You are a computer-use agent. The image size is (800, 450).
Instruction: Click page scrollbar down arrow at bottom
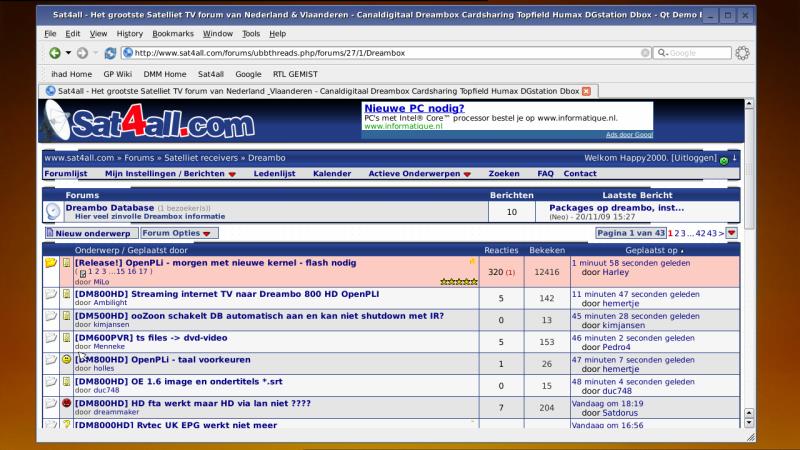point(749,423)
